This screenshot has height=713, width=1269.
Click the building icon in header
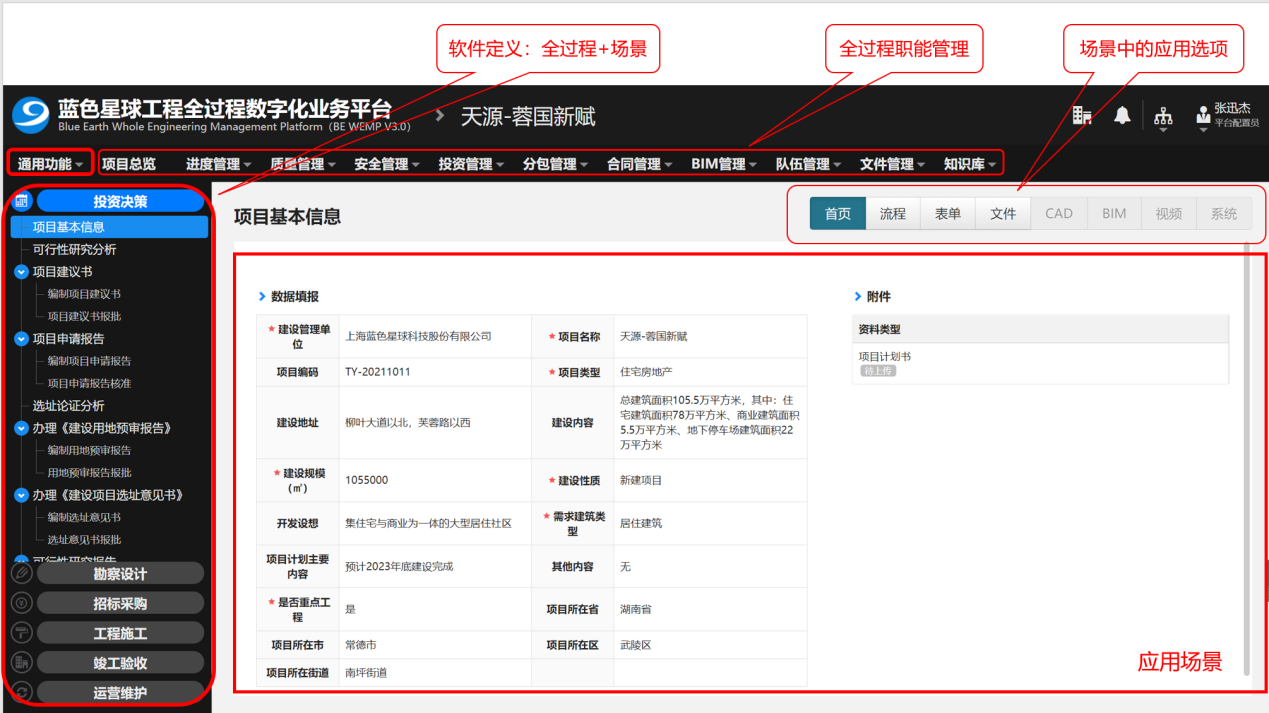(x=1081, y=116)
